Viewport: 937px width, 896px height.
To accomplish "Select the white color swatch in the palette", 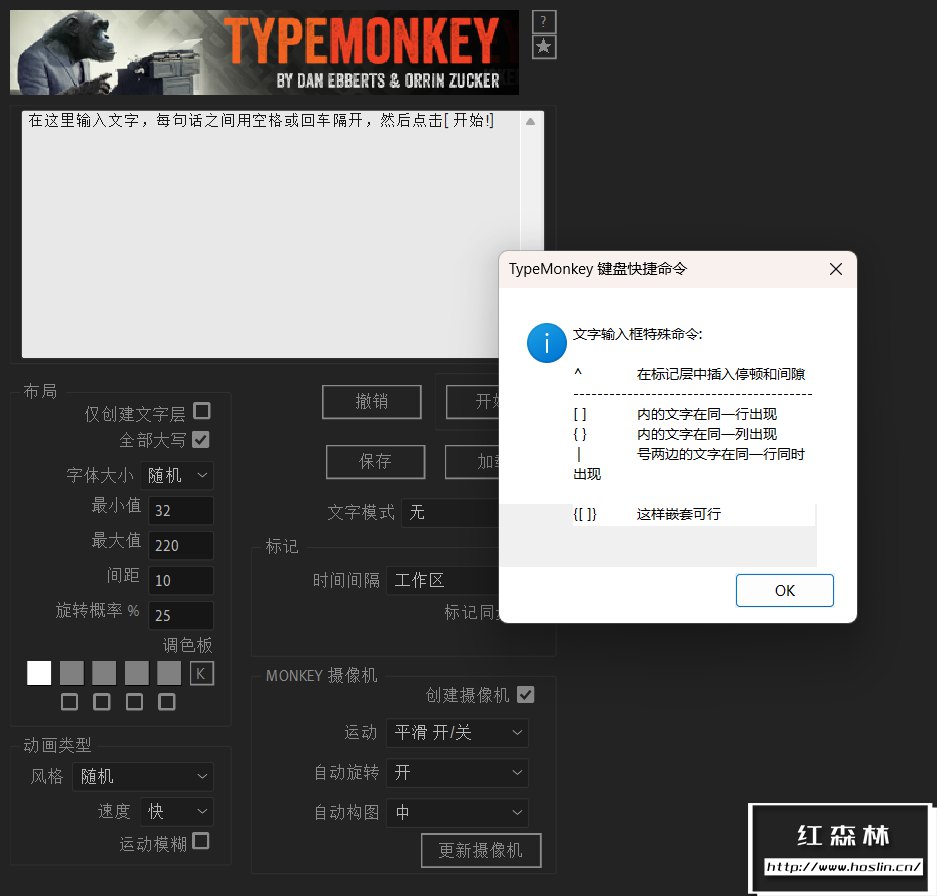I will (x=39, y=673).
